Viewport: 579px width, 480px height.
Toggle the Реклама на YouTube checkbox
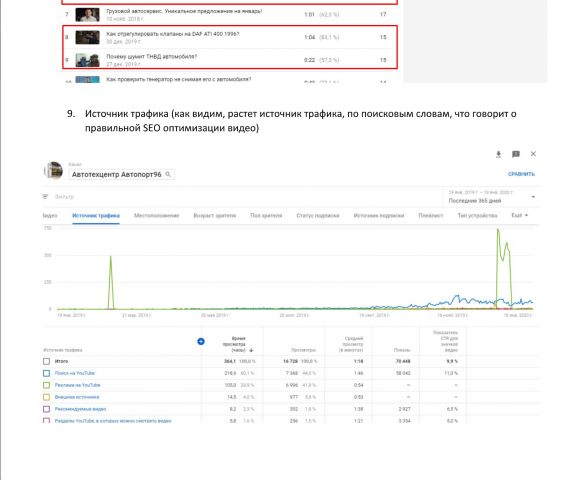[46, 385]
